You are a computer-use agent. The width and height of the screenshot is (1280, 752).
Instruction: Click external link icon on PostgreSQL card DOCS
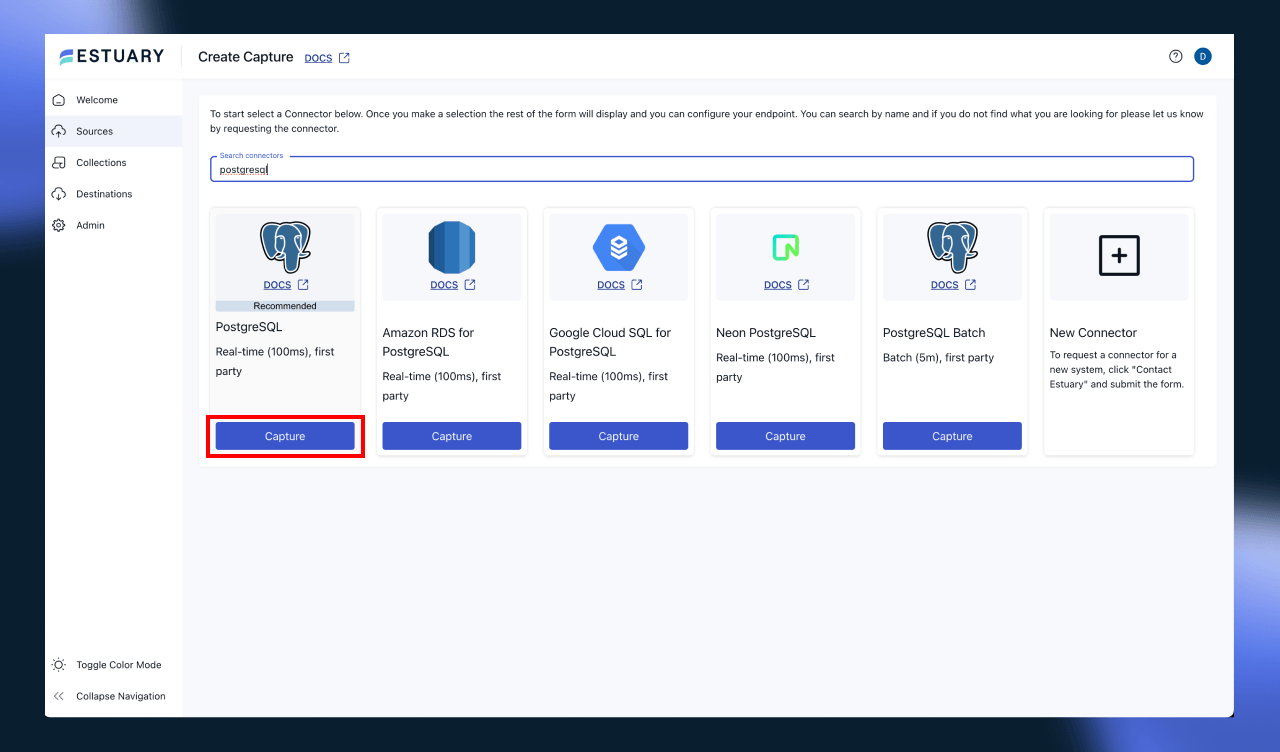pyautogui.click(x=303, y=285)
